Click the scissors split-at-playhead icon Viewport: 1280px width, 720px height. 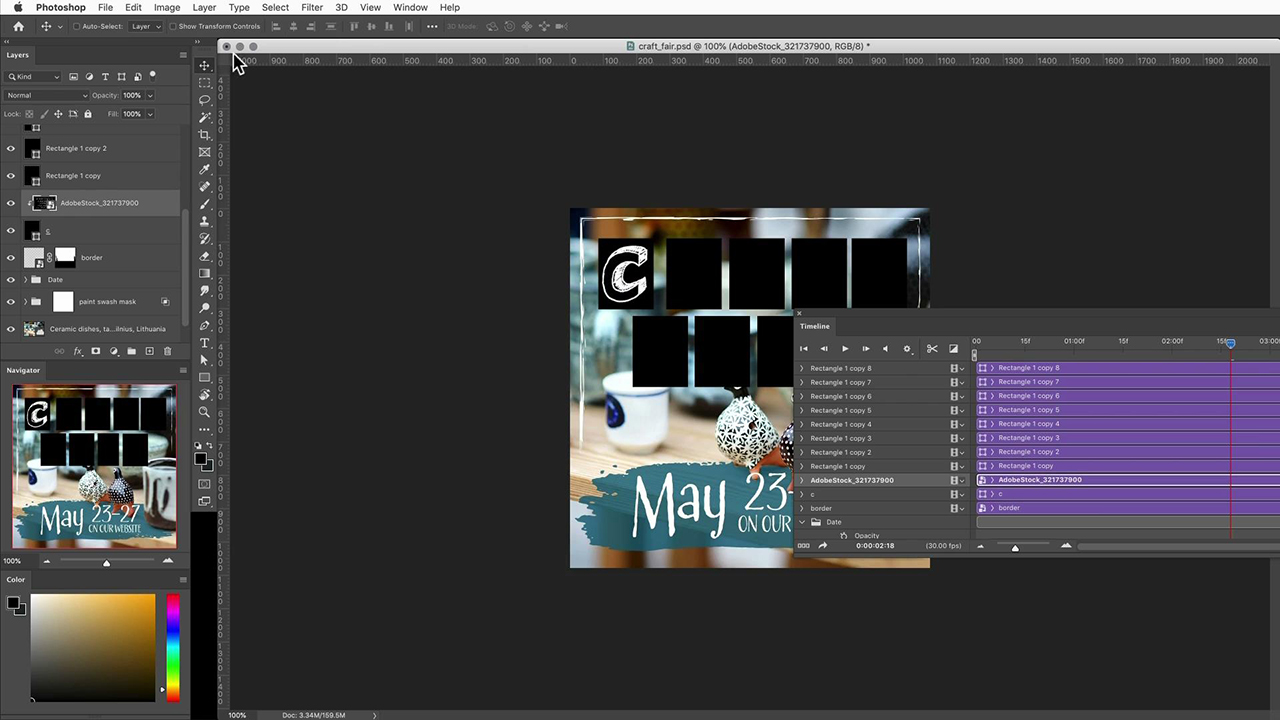[x=932, y=349]
